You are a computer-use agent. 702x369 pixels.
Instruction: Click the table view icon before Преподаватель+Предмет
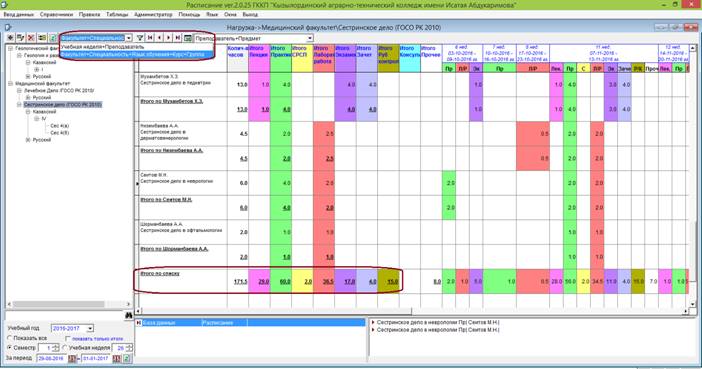[188, 38]
